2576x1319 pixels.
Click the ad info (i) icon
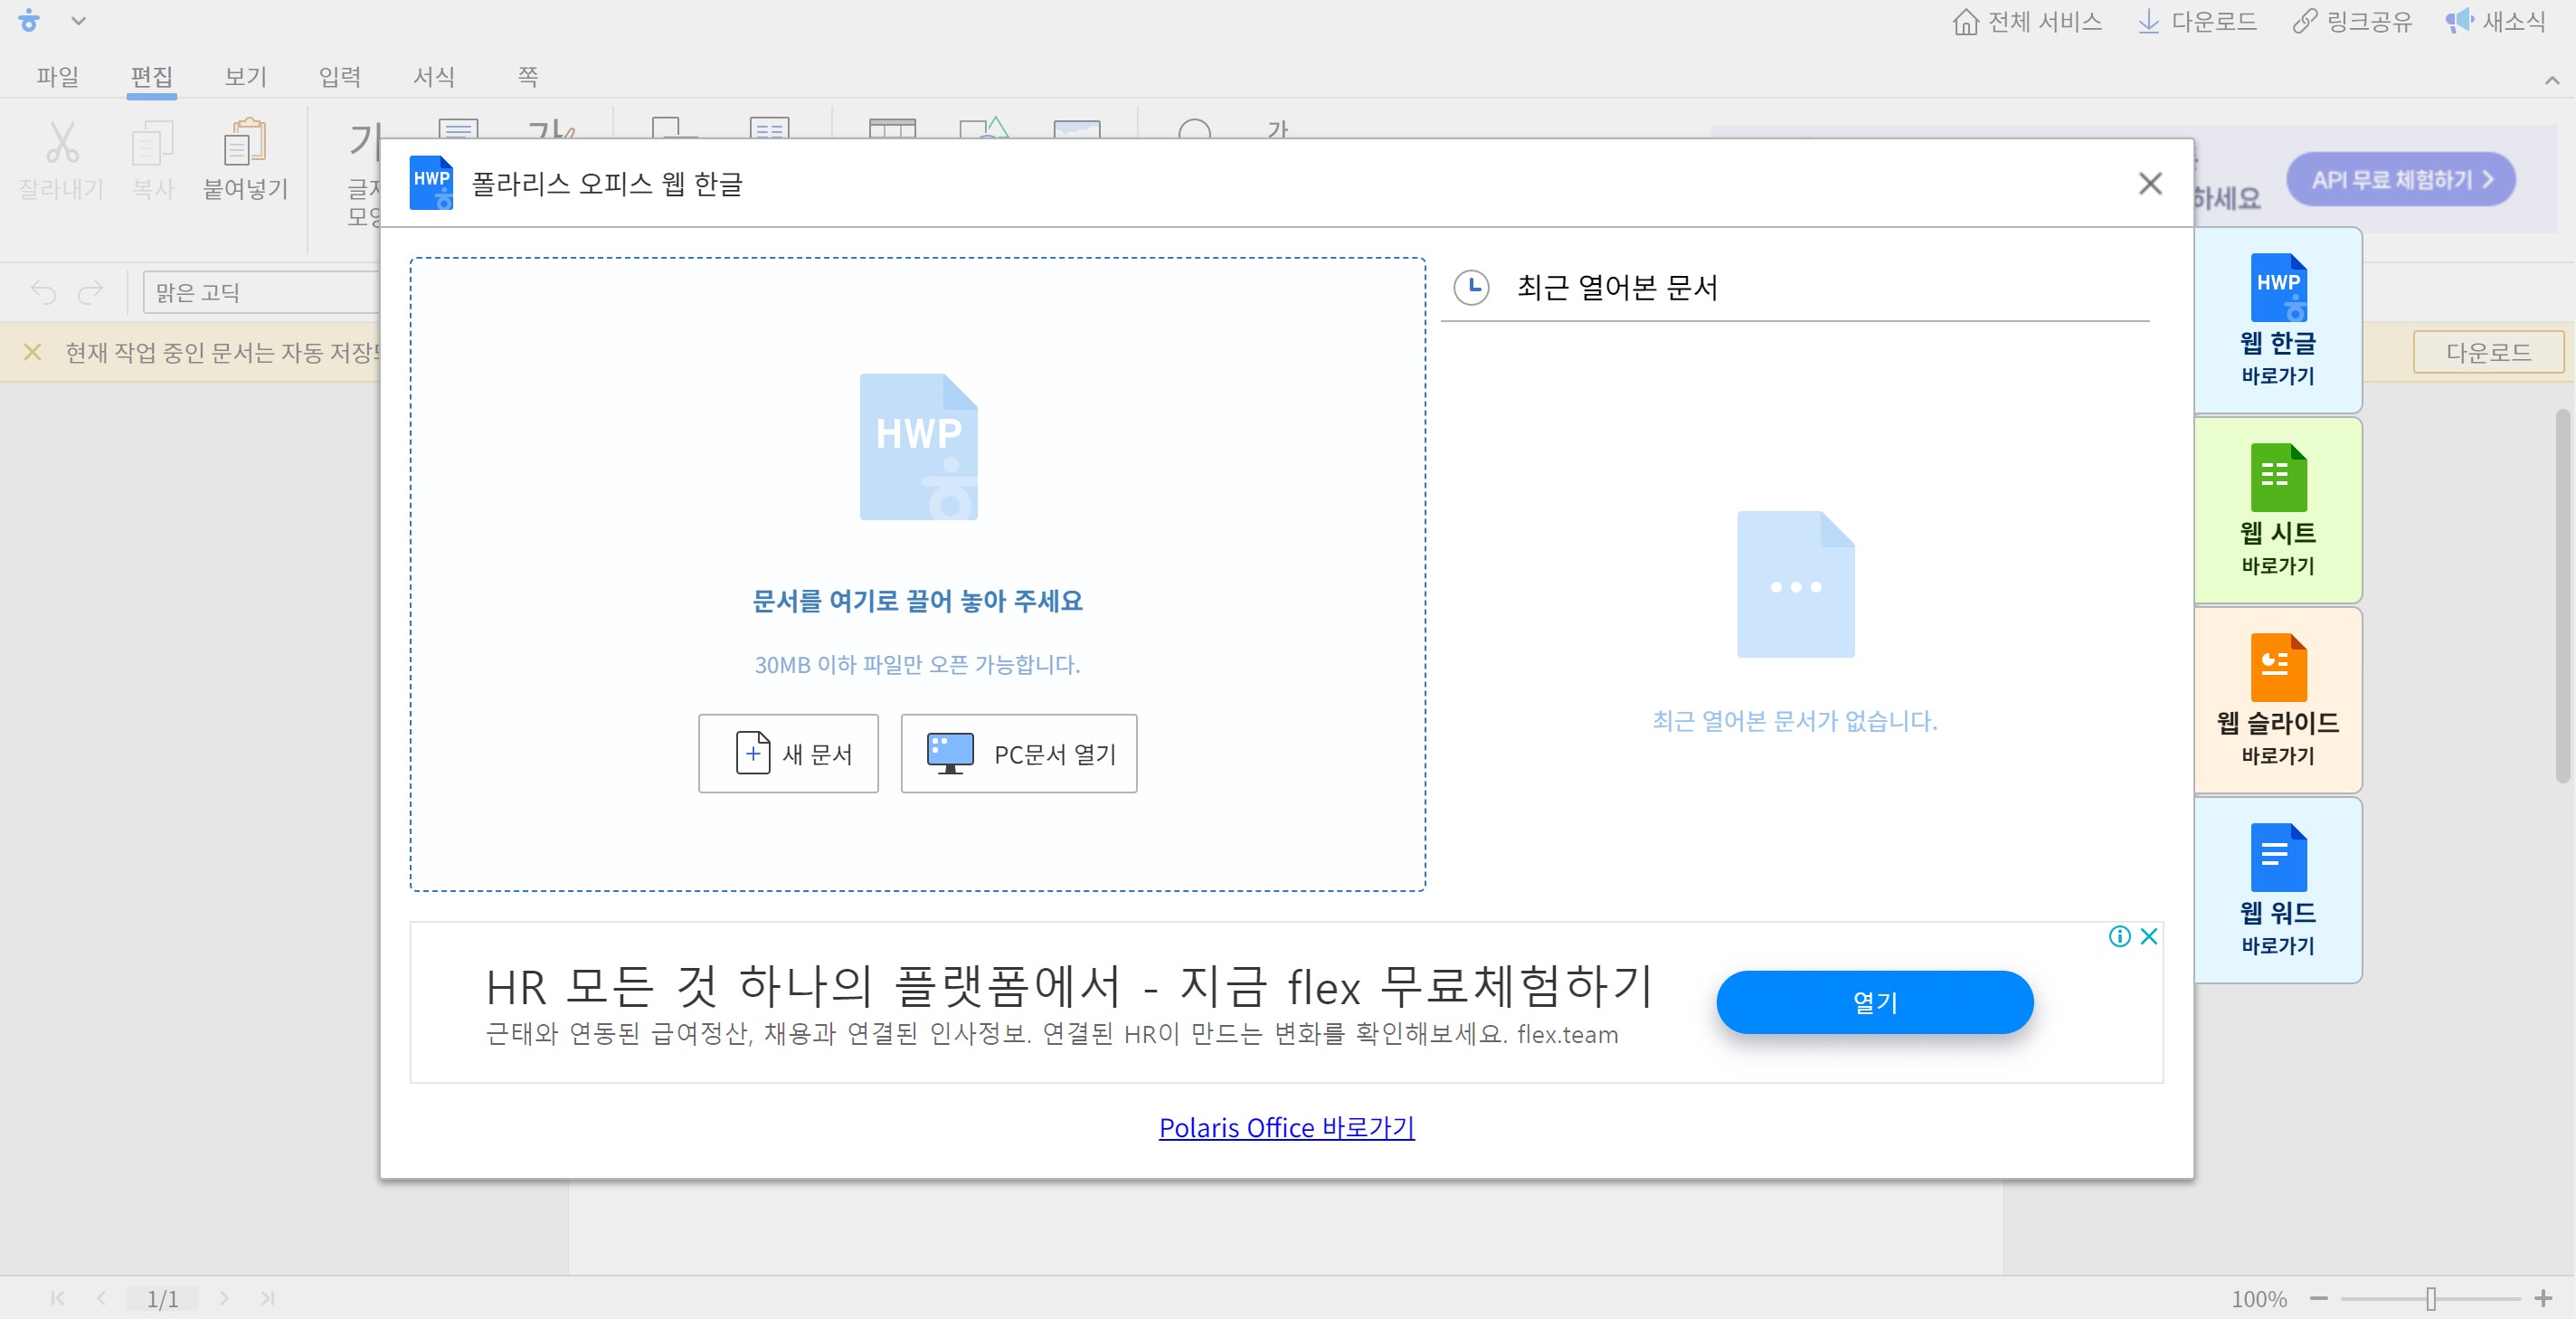(2119, 936)
